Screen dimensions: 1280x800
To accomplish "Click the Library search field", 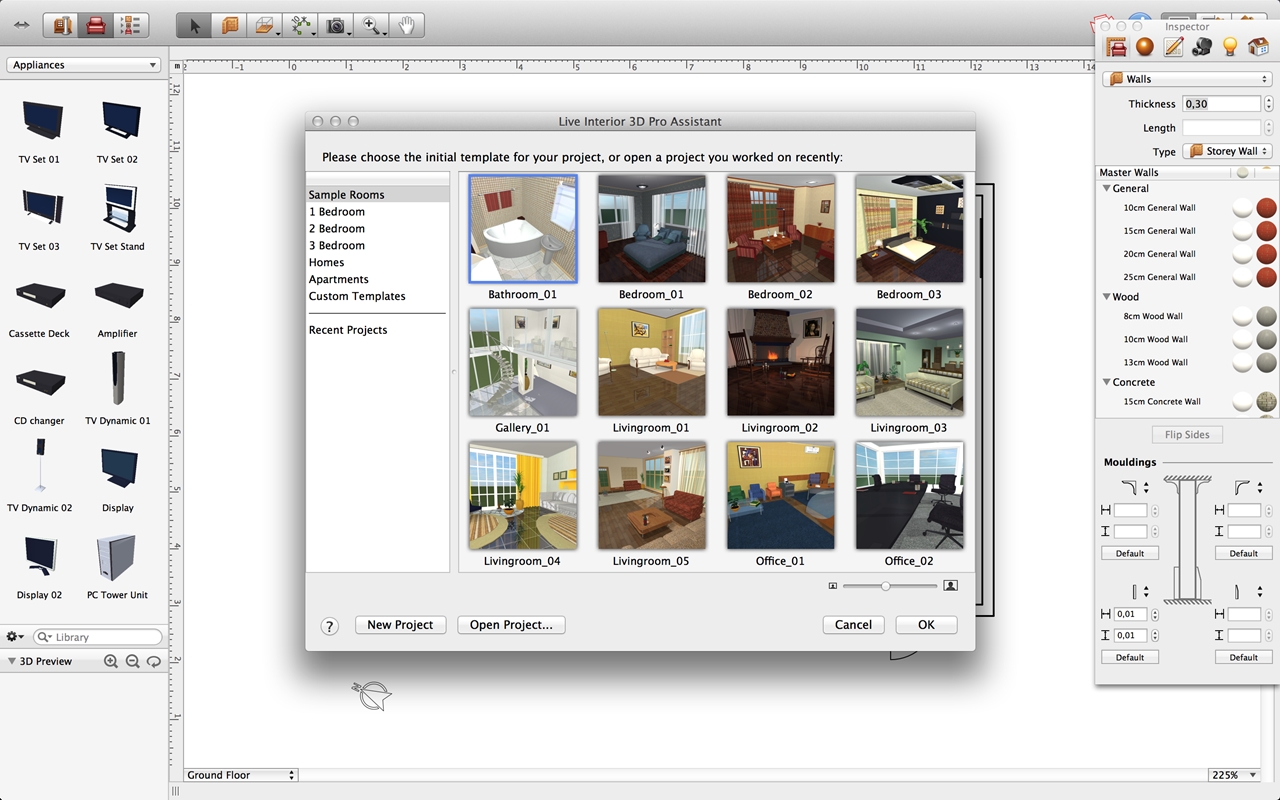I will tap(97, 637).
